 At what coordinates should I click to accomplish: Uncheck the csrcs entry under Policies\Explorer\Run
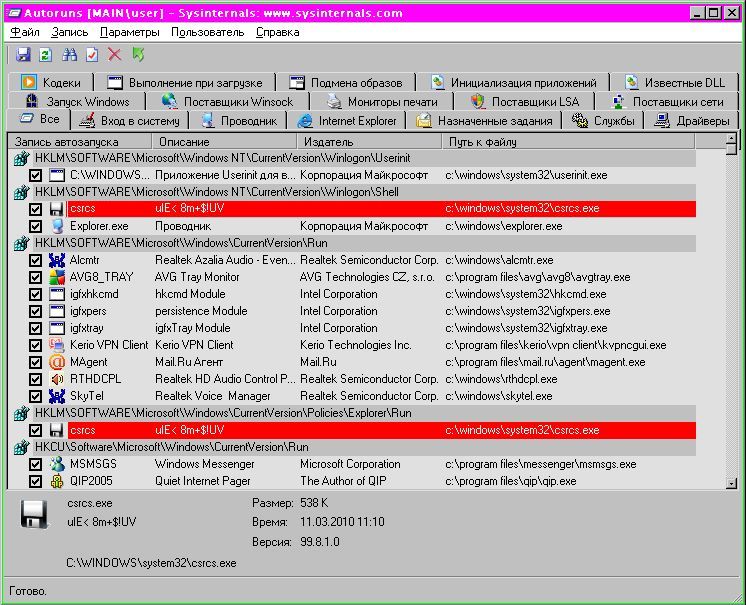pyautogui.click(x=35, y=430)
